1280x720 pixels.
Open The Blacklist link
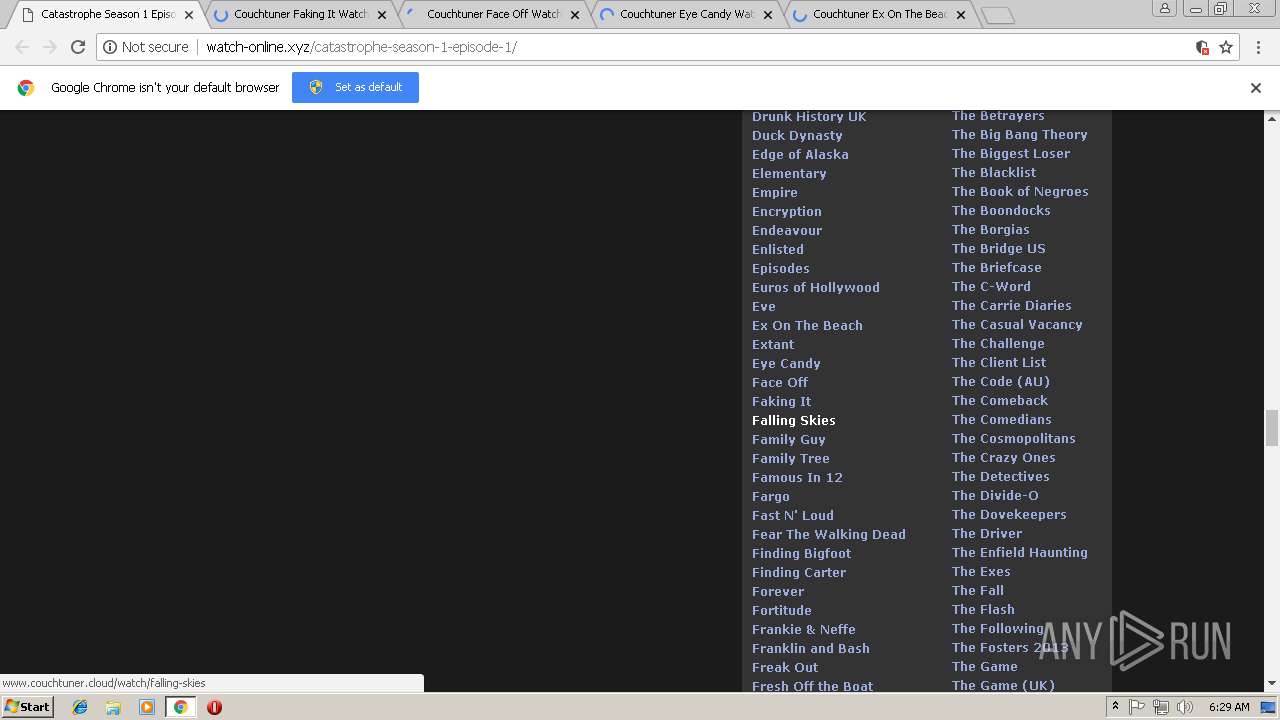[994, 172]
